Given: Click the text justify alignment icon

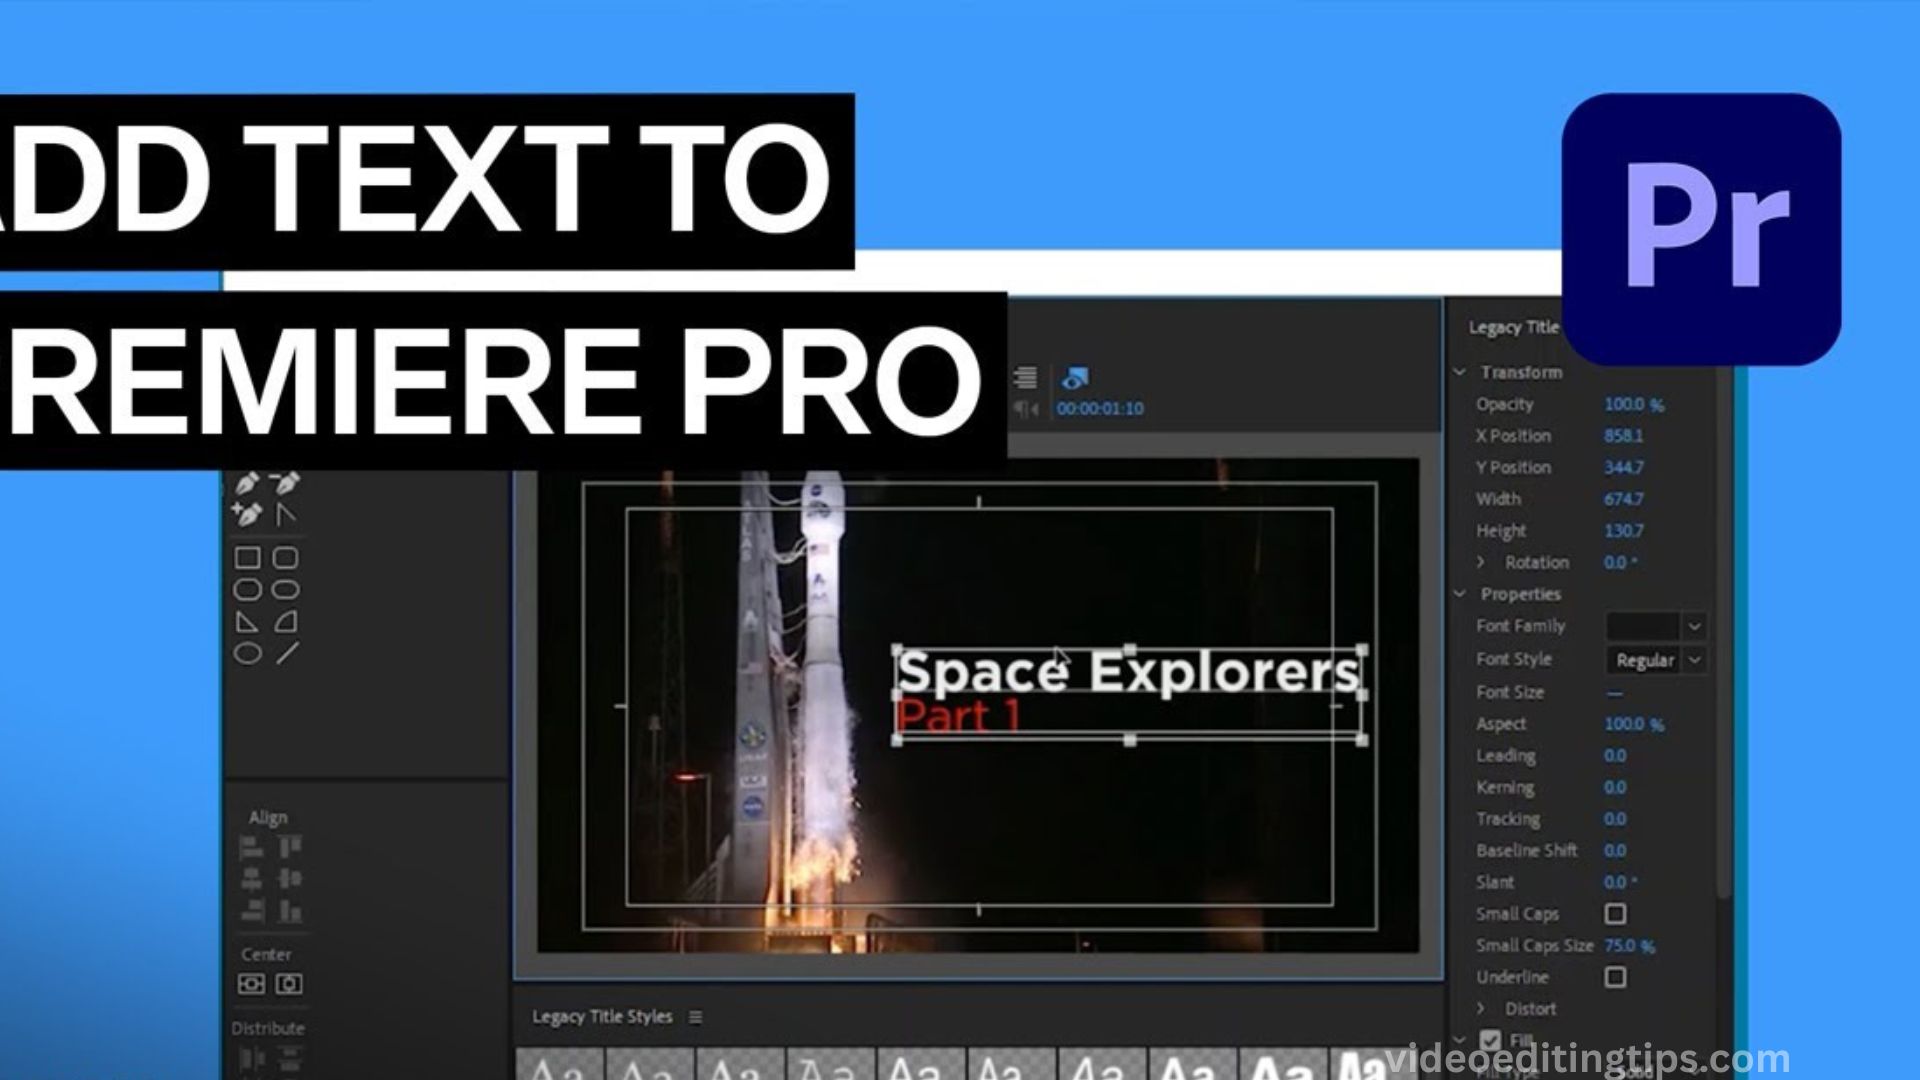Looking at the screenshot, I should click(x=1025, y=377).
